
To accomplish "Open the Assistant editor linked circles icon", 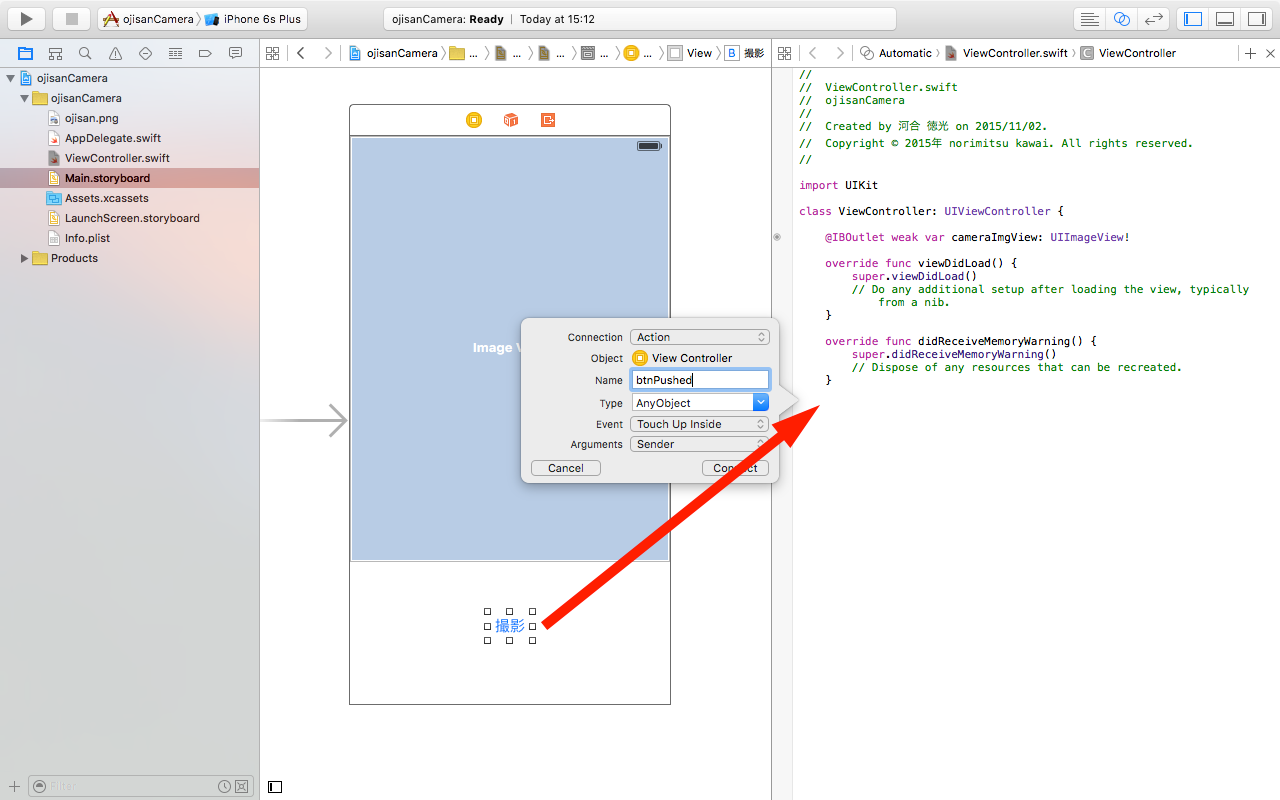I will coord(1121,18).
